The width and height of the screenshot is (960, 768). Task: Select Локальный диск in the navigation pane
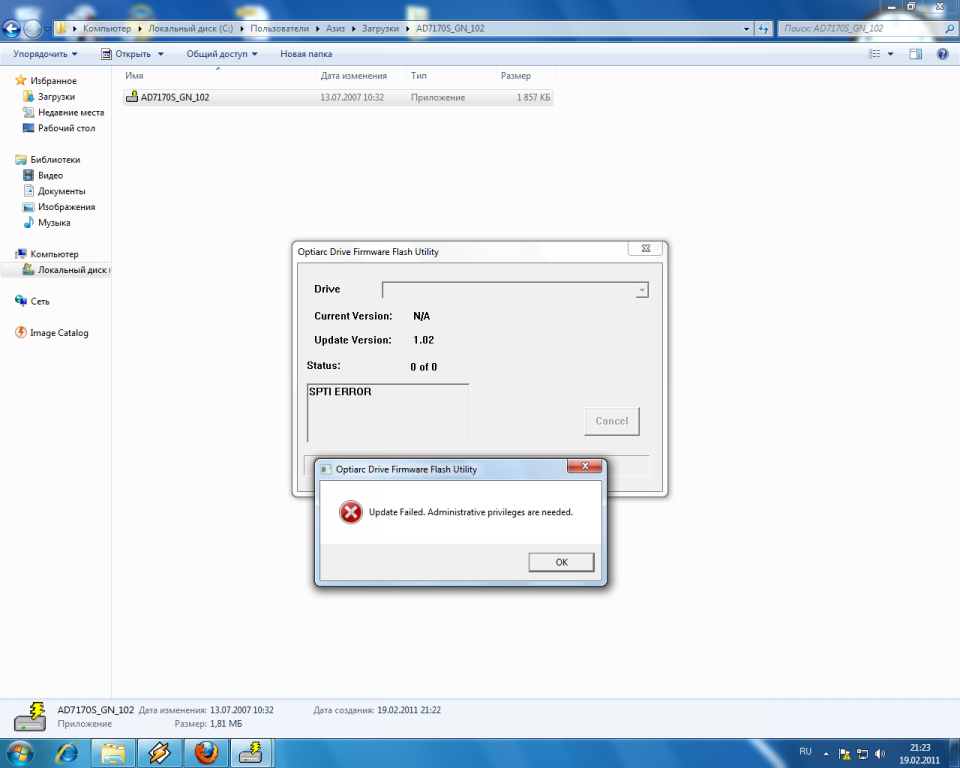(66, 270)
